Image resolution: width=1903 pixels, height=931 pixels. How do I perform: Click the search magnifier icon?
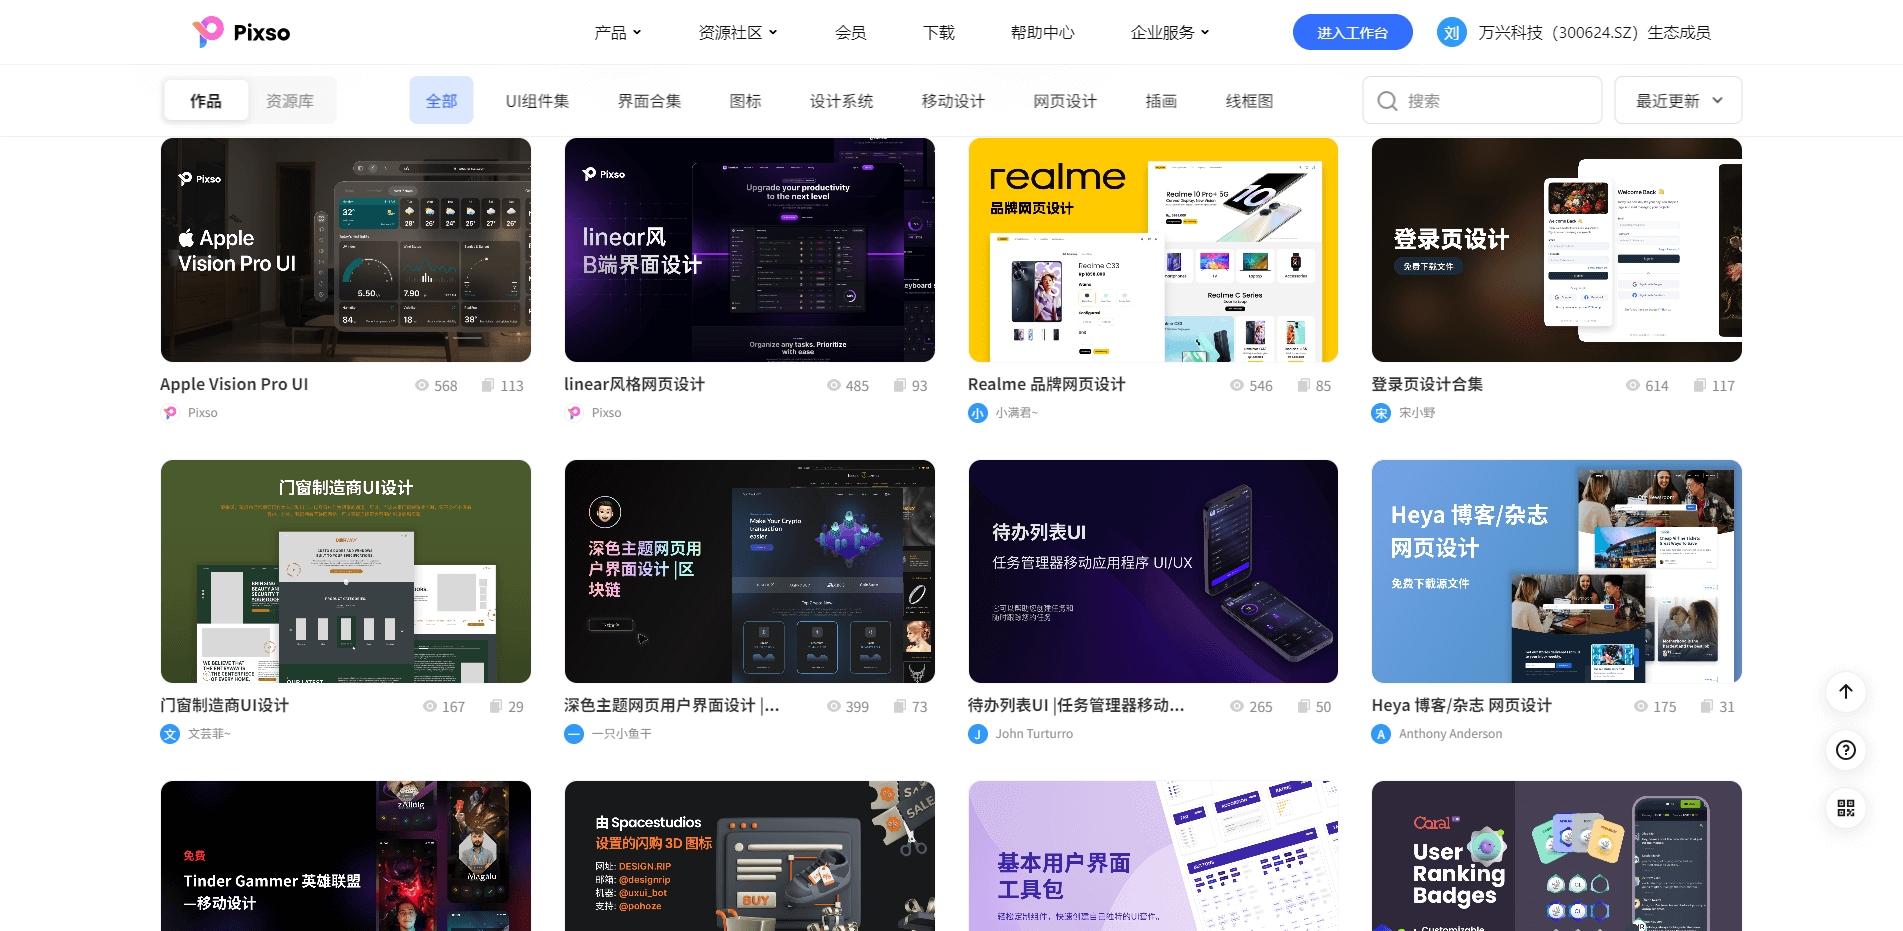pyautogui.click(x=1387, y=101)
